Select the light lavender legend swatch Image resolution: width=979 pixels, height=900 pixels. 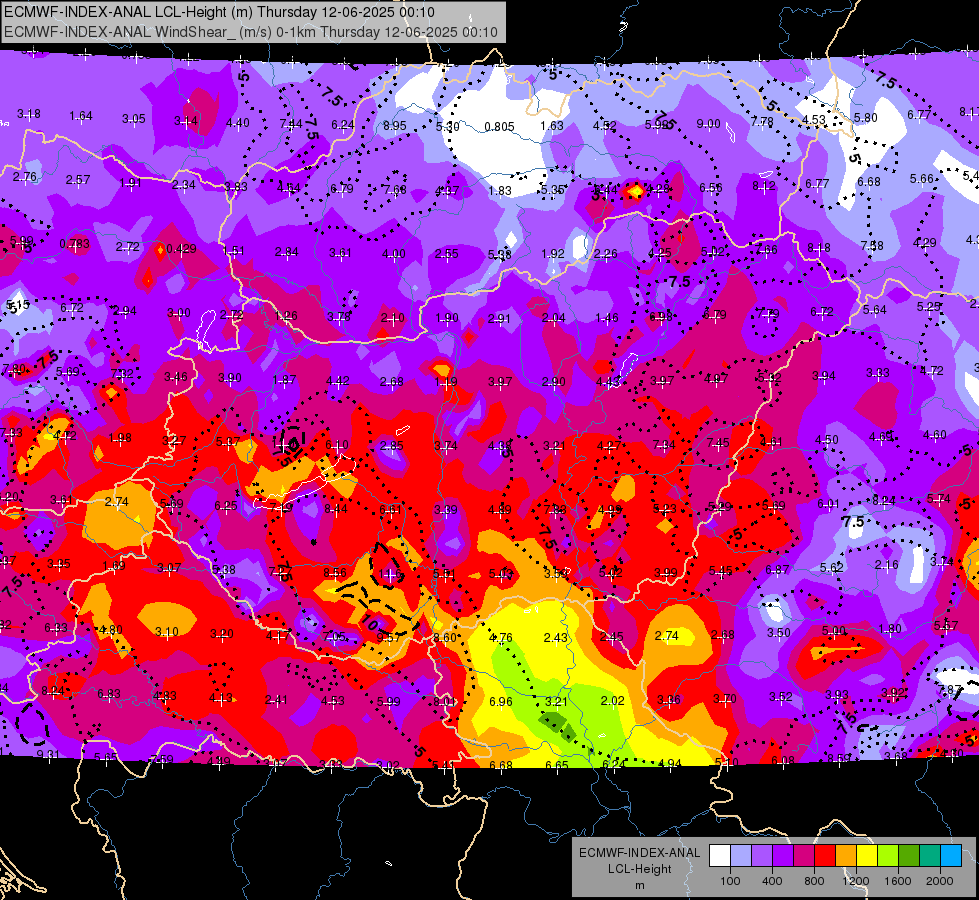pyautogui.click(x=740, y=856)
